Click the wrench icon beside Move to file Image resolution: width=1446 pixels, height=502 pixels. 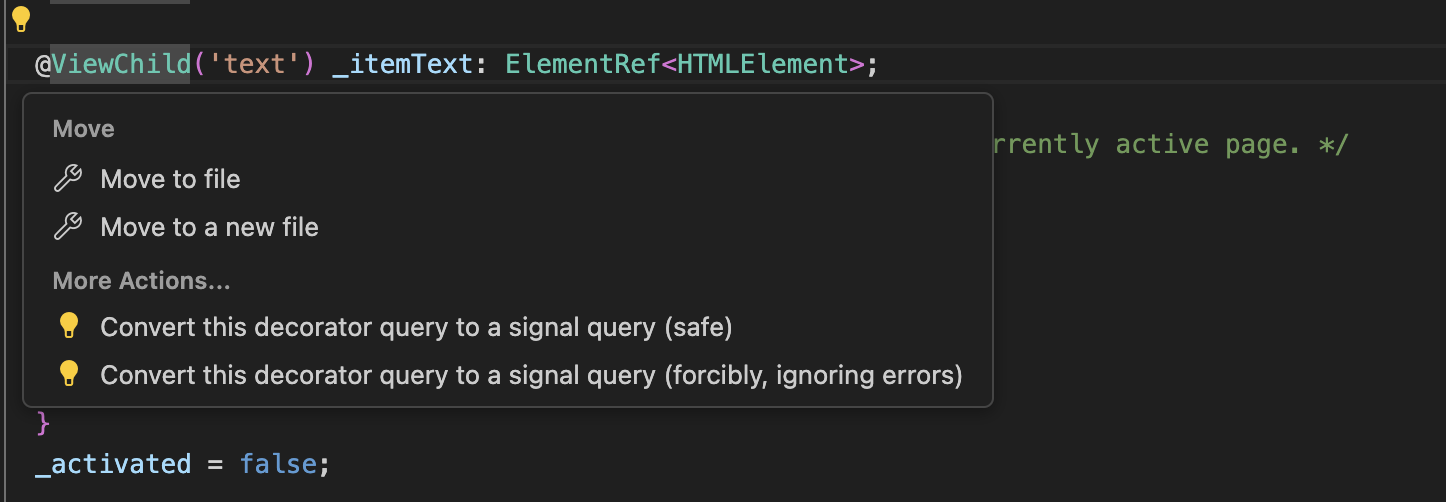(67, 179)
